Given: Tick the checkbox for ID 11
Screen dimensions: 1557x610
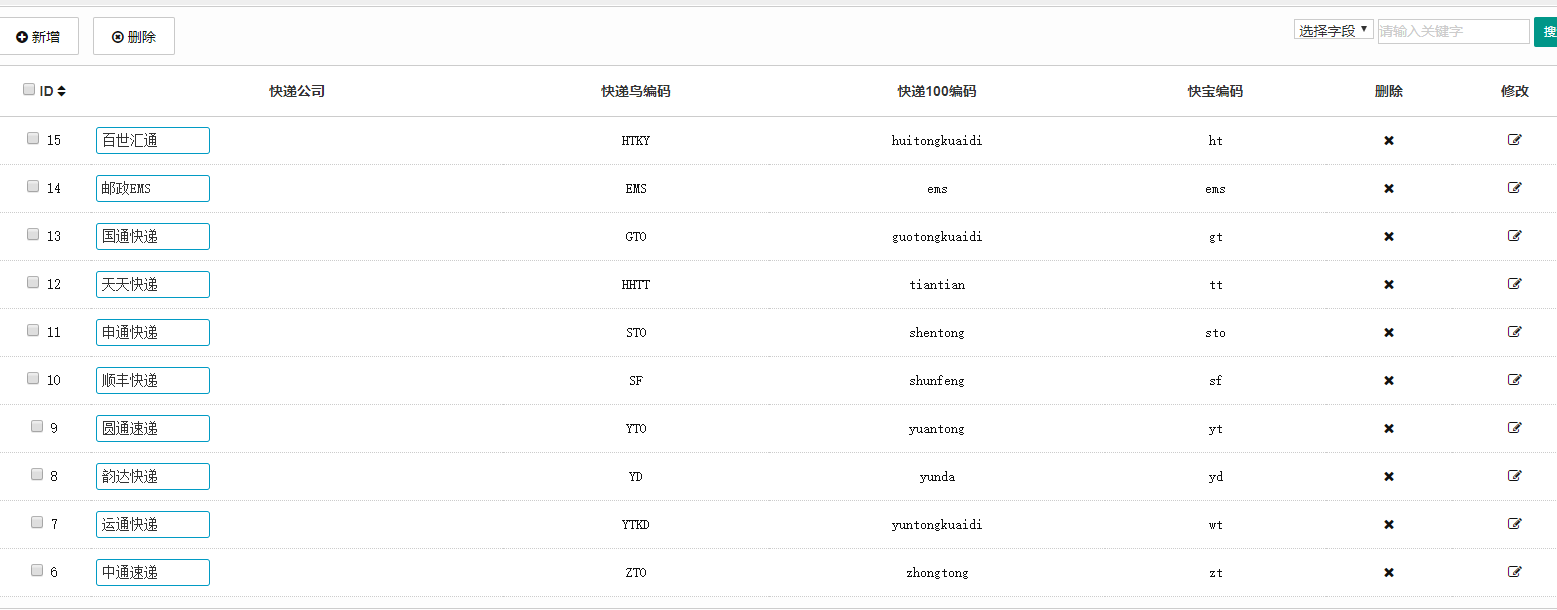Looking at the screenshot, I should [33, 331].
